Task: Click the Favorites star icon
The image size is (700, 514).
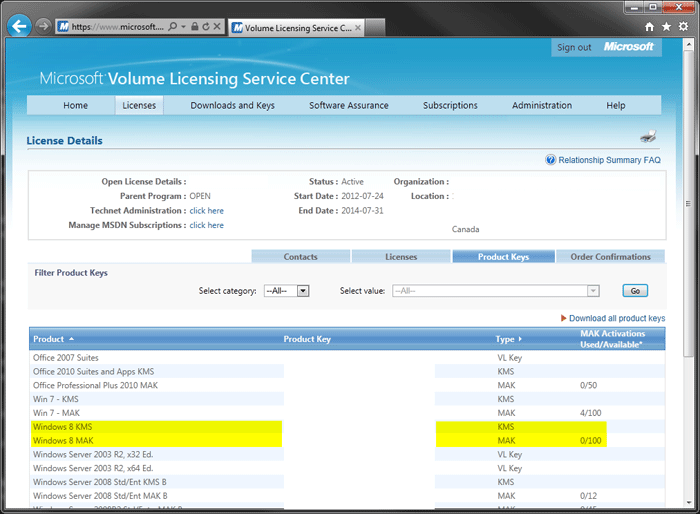Action: [667, 27]
